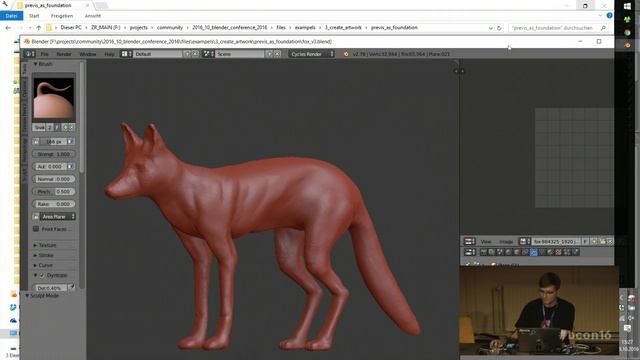Edit the brush name field below preview

point(39,128)
